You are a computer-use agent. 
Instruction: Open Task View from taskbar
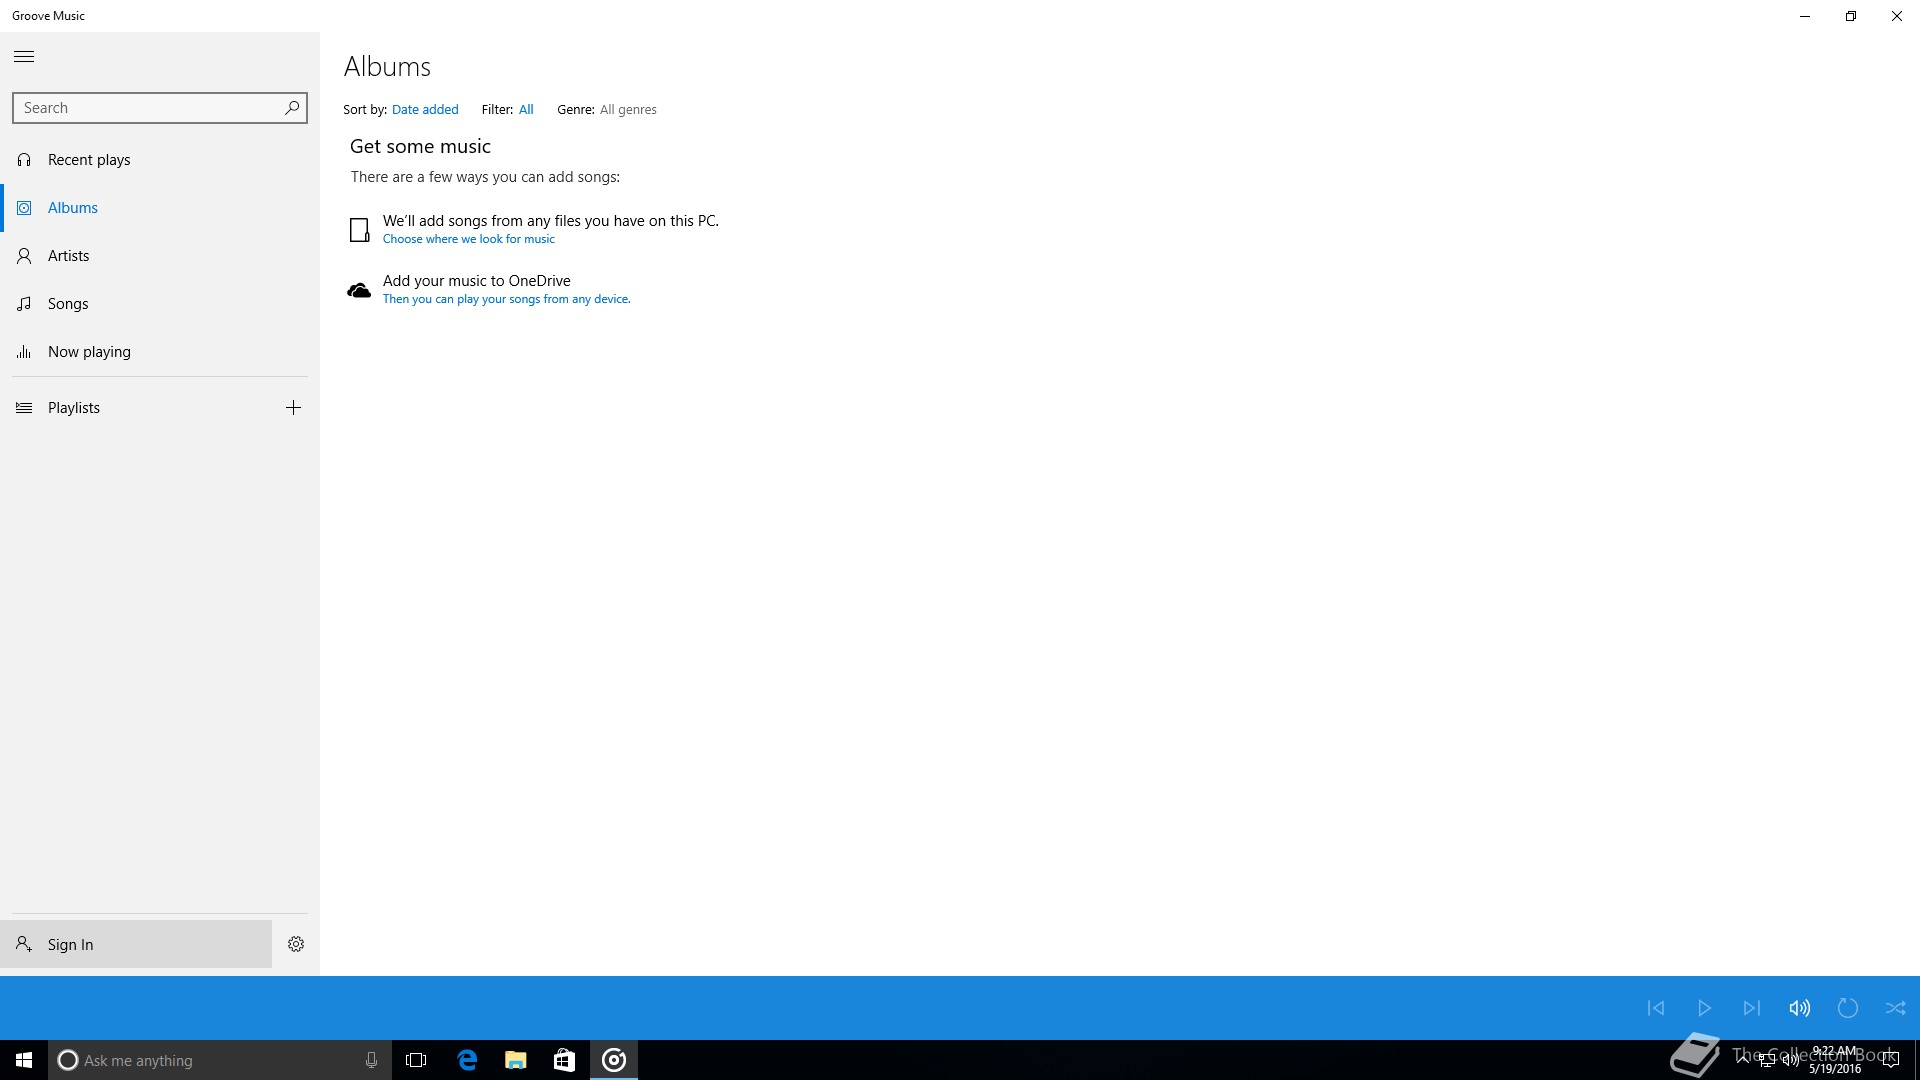pyautogui.click(x=416, y=1060)
